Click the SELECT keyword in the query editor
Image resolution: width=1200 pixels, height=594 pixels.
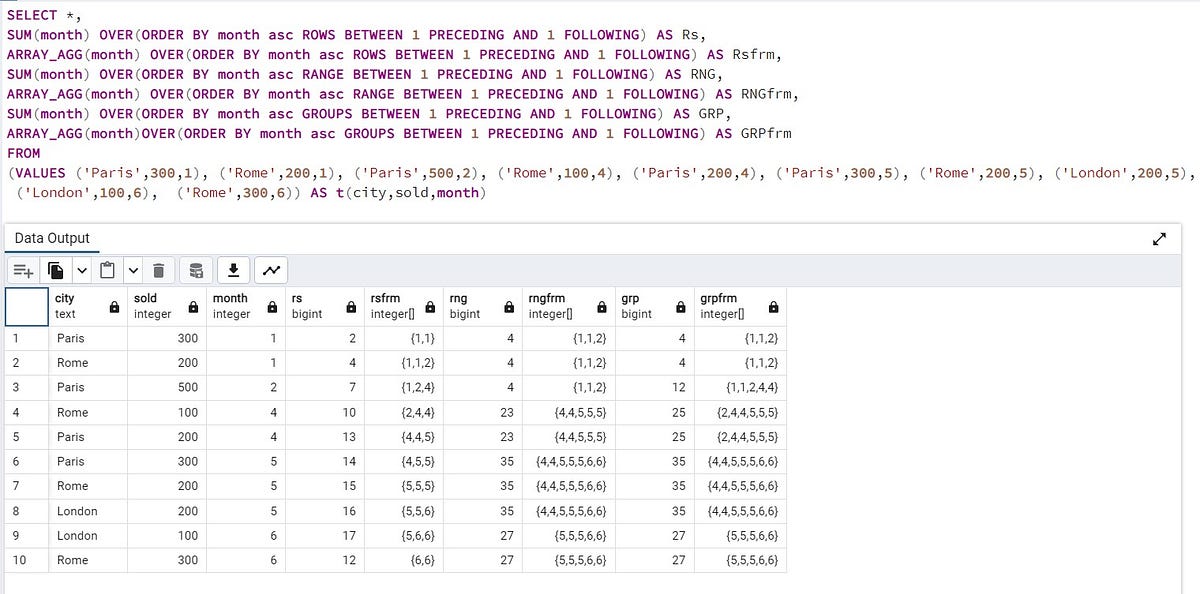point(30,15)
